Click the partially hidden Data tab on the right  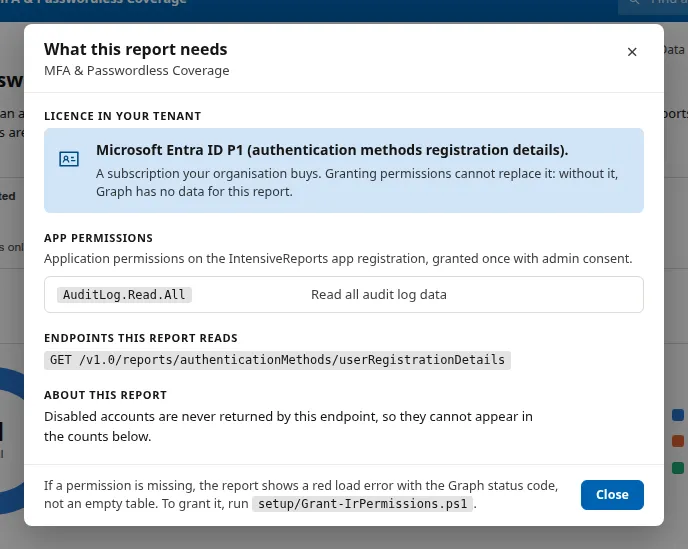pos(674,50)
